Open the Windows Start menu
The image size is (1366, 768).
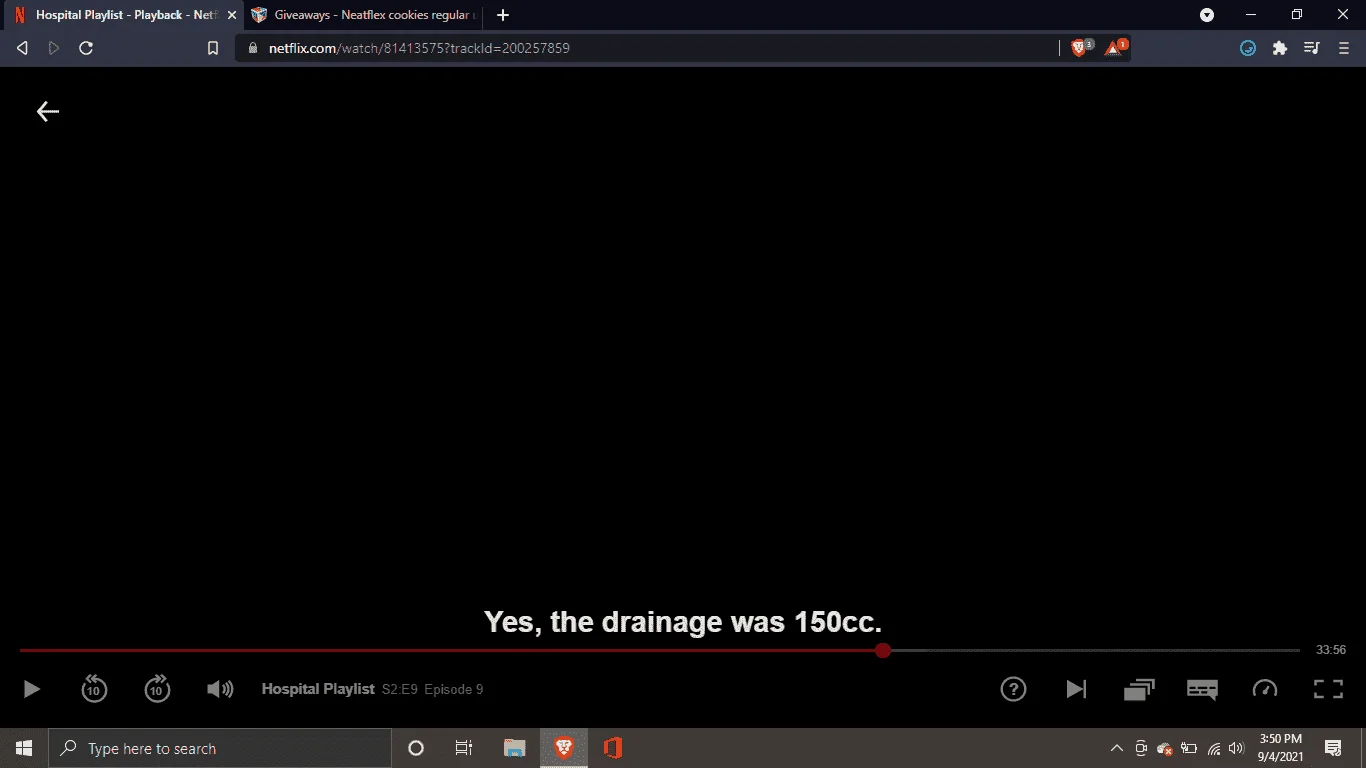(24, 748)
